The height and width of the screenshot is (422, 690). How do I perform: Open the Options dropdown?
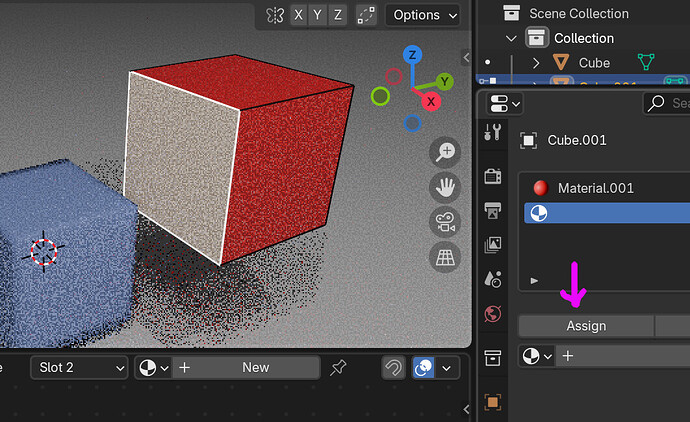click(x=423, y=15)
